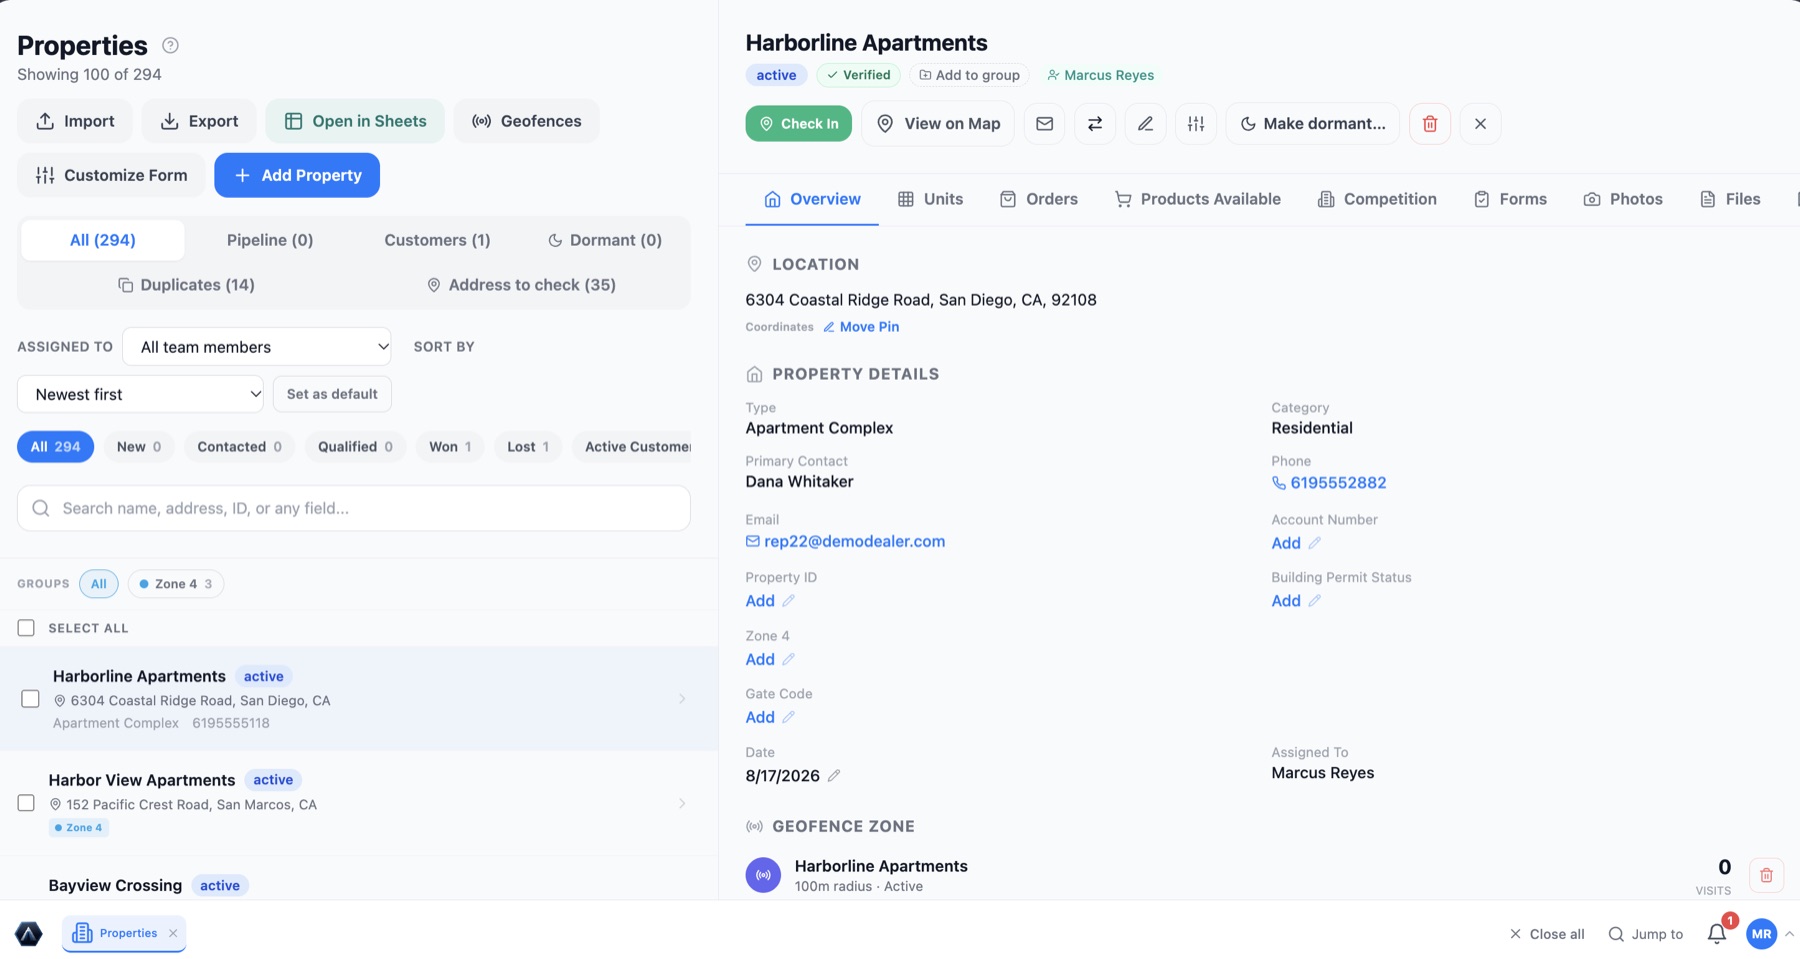Click pencil icon next to Property ID Add
1800x959 pixels.
click(x=788, y=601)
